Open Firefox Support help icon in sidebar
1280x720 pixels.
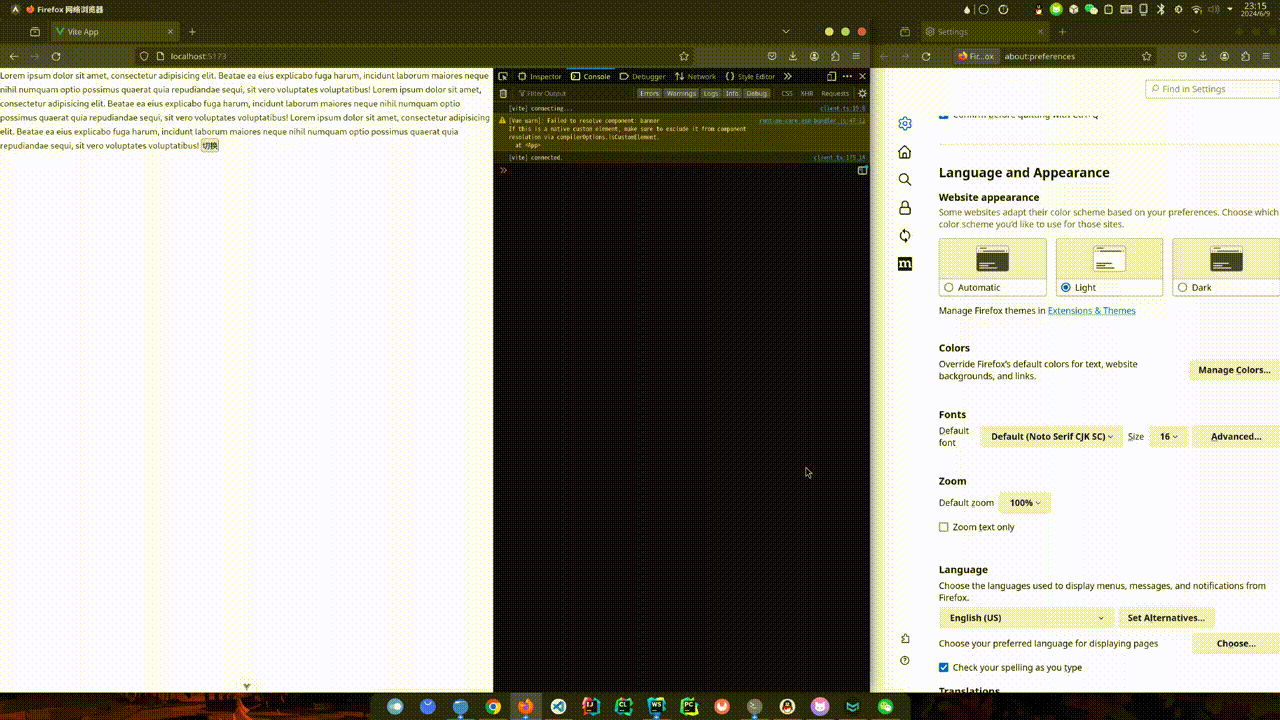click(905, 660)
